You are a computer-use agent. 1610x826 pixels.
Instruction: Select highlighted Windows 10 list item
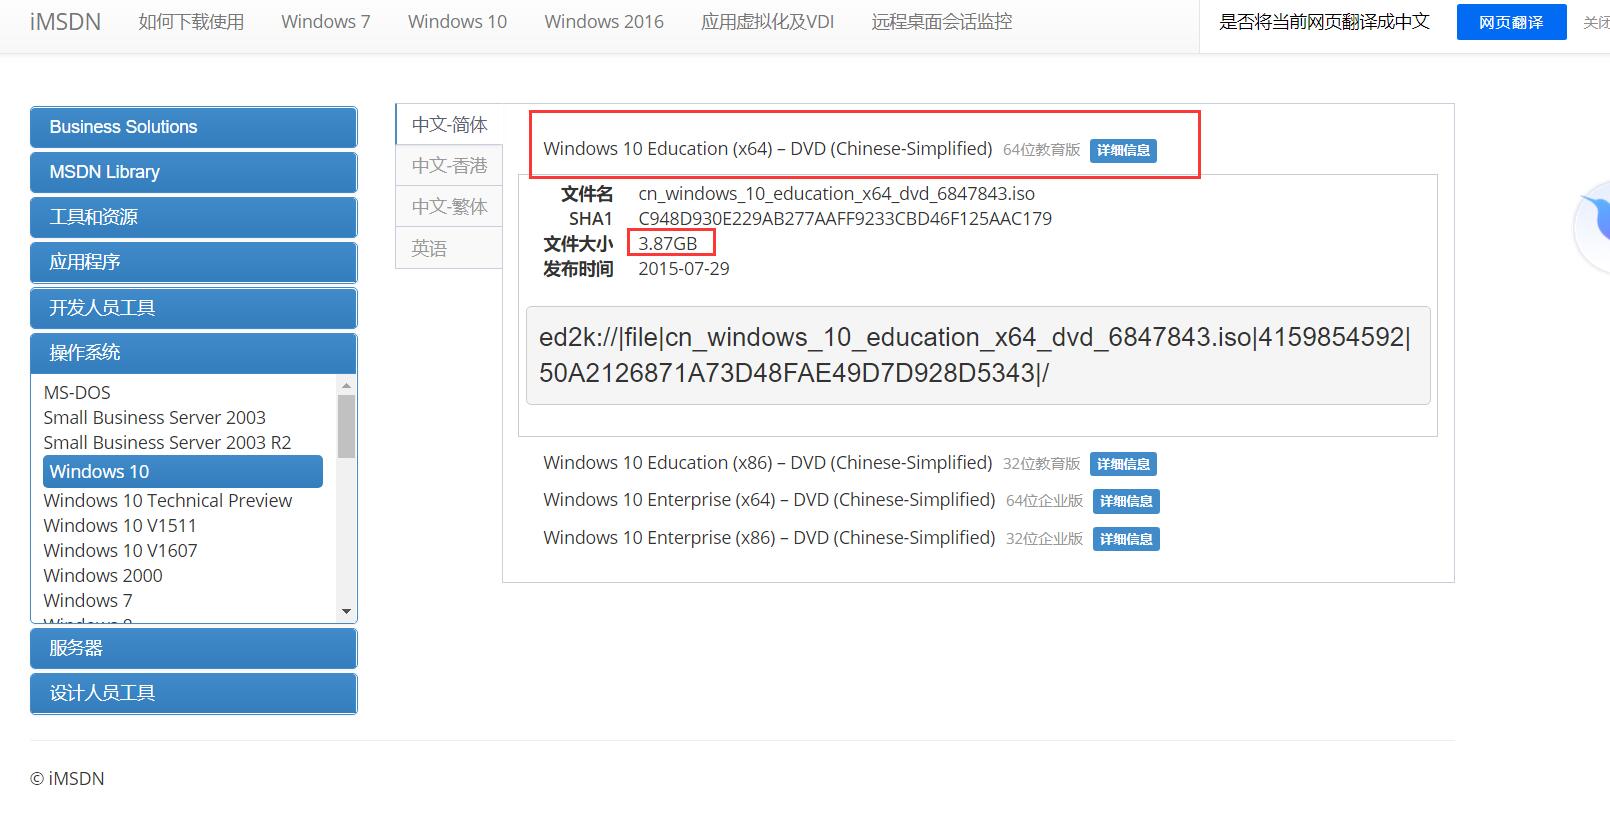183,472
